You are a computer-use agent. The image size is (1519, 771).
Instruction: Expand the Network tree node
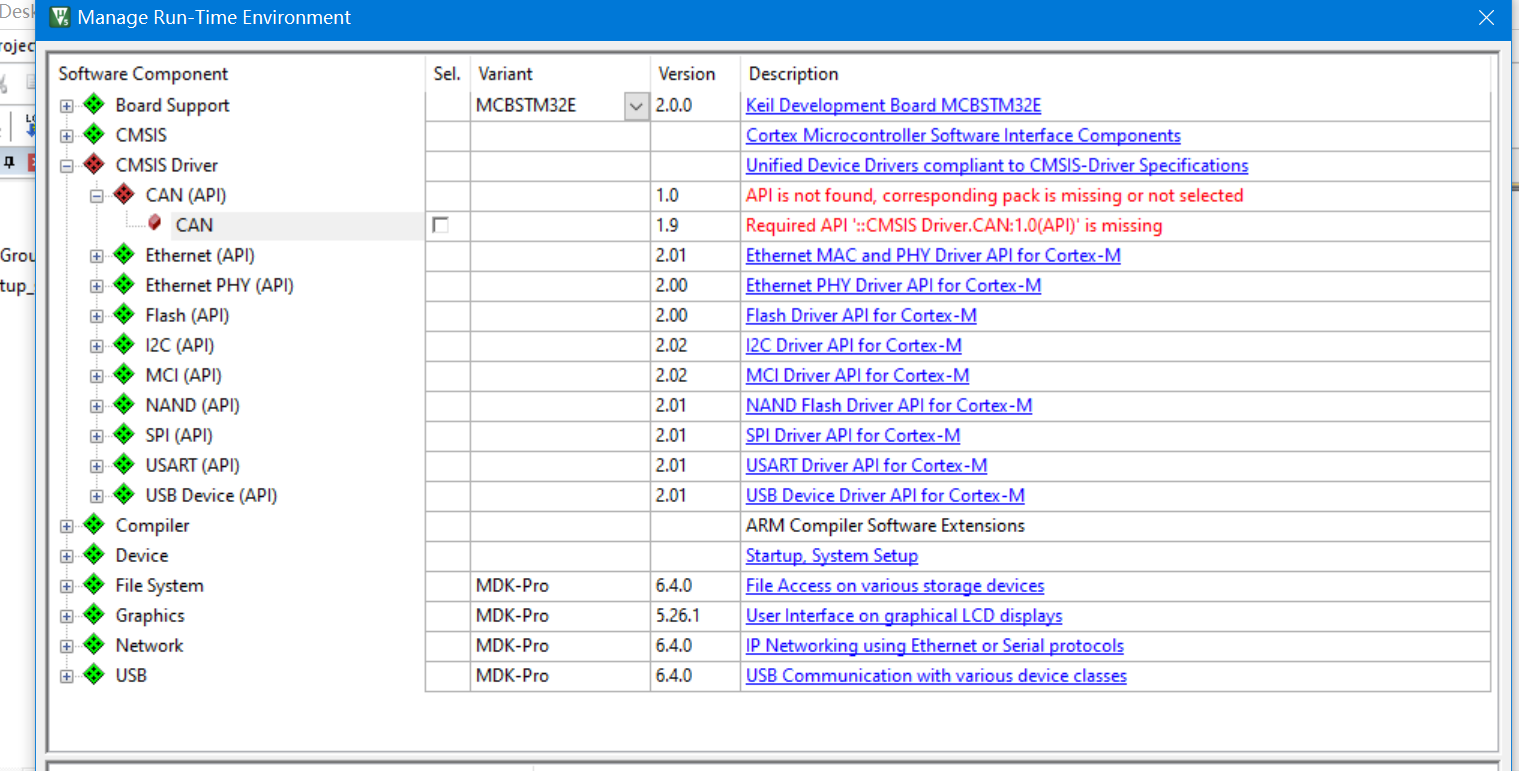[x=66, y=646]
